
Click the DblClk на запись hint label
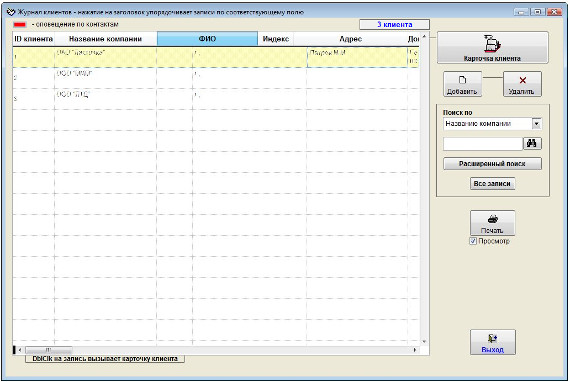pos(105,359)
